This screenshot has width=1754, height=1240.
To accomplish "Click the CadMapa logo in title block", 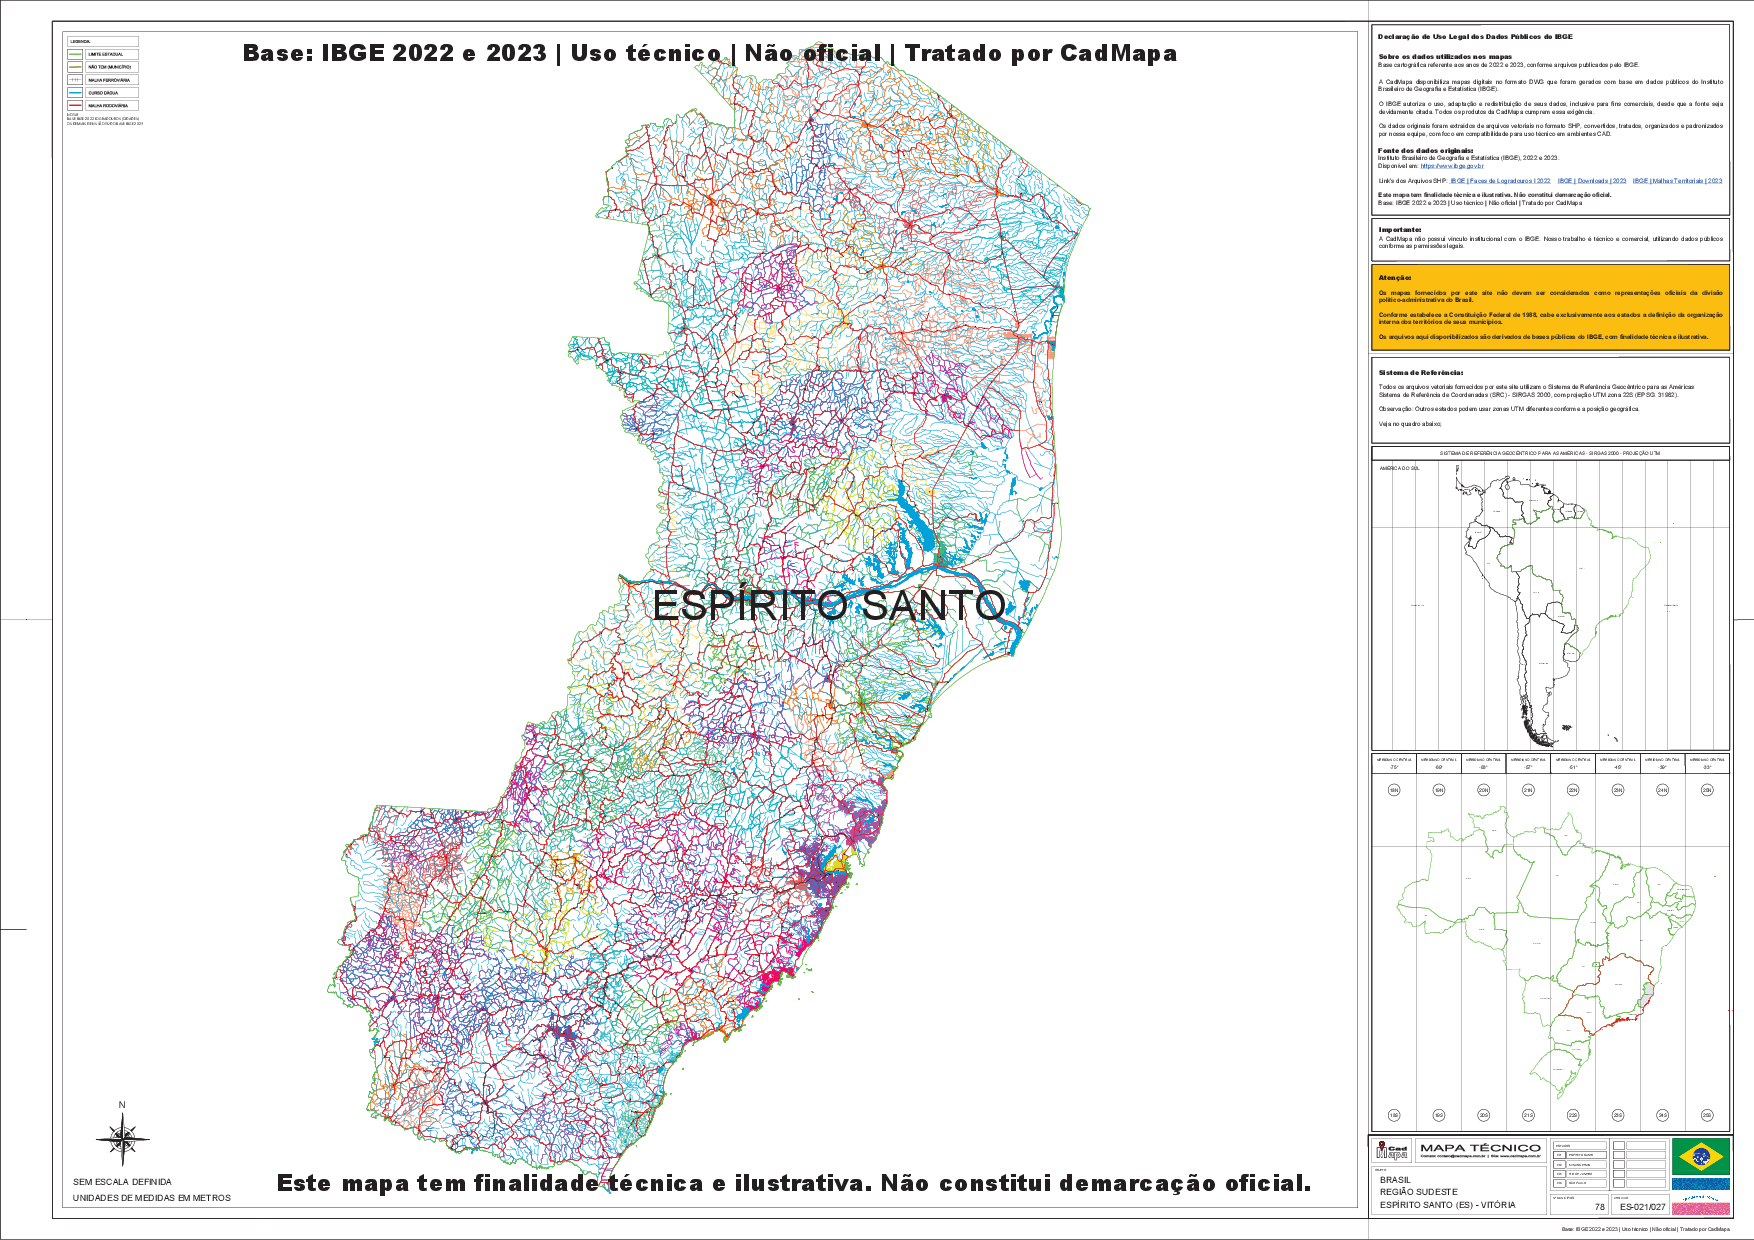I will [x=1392, y=1151].
